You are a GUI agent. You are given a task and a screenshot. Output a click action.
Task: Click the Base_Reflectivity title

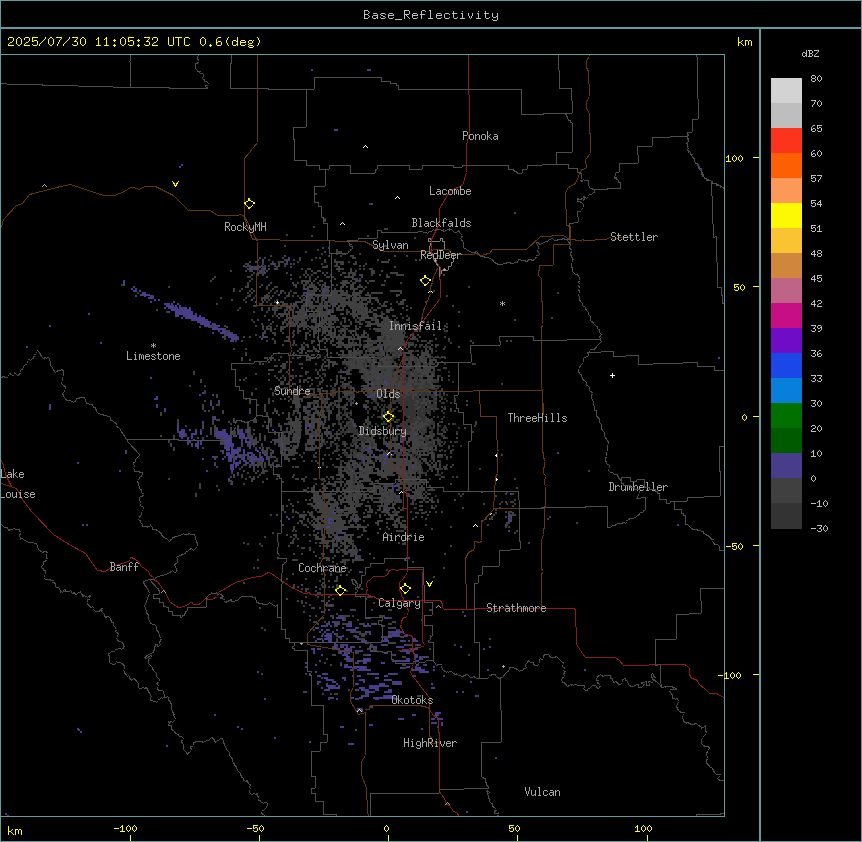tap(431, 15)
